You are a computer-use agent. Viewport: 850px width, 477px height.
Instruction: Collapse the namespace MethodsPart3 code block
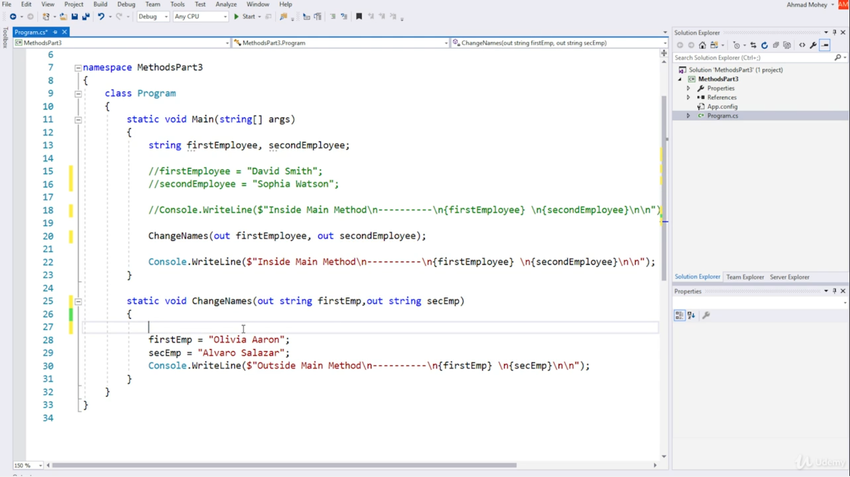[78, 68]
